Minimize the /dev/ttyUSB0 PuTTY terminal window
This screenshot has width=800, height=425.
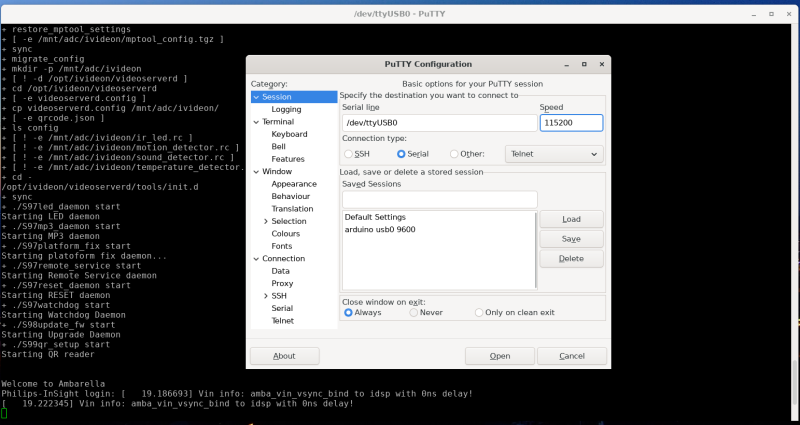click(x=754, y=14)
